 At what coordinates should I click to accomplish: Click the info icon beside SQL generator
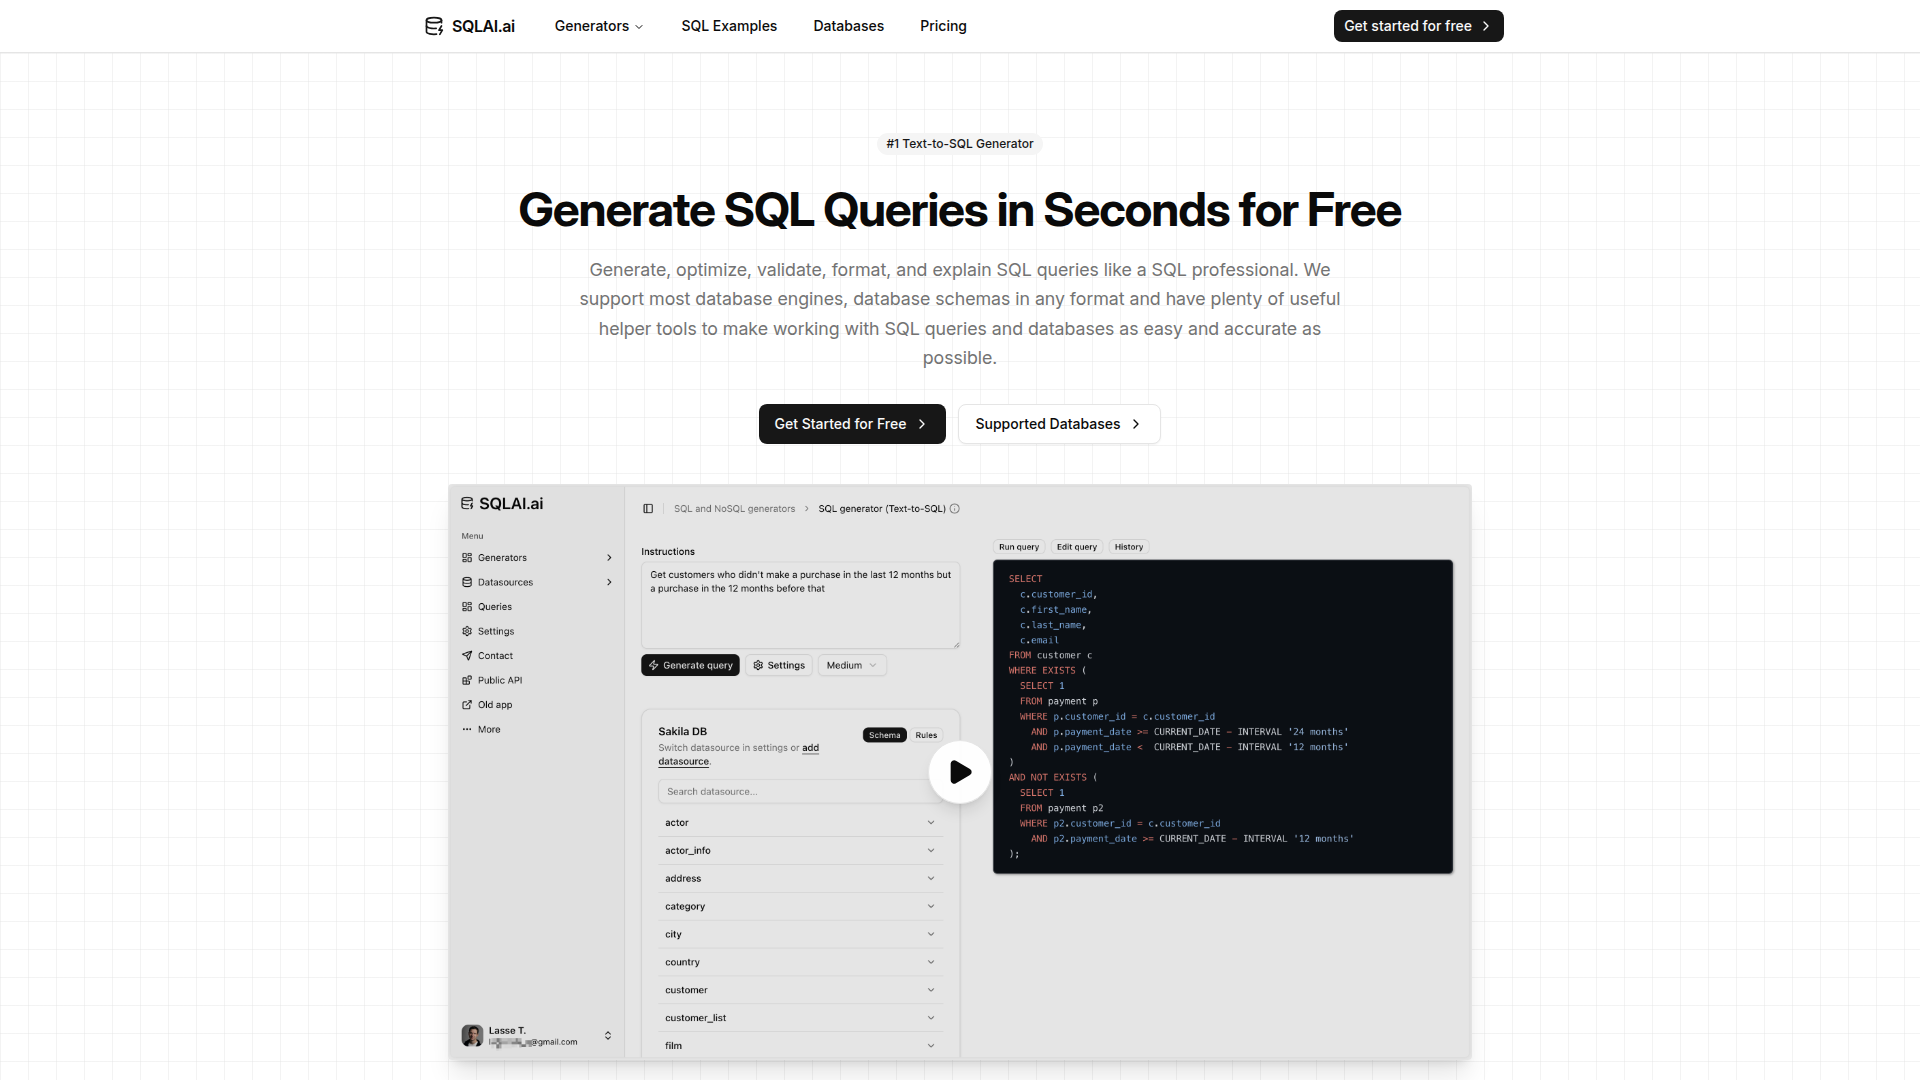[x=955, y=509]
